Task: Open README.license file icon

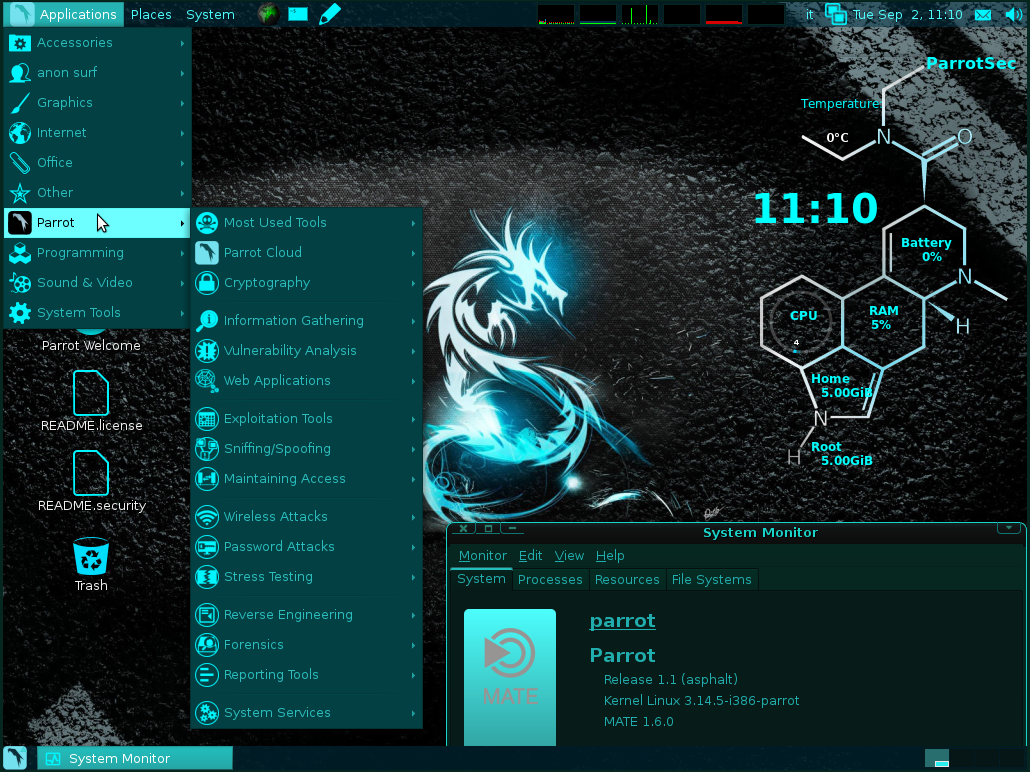Action: 91,393
